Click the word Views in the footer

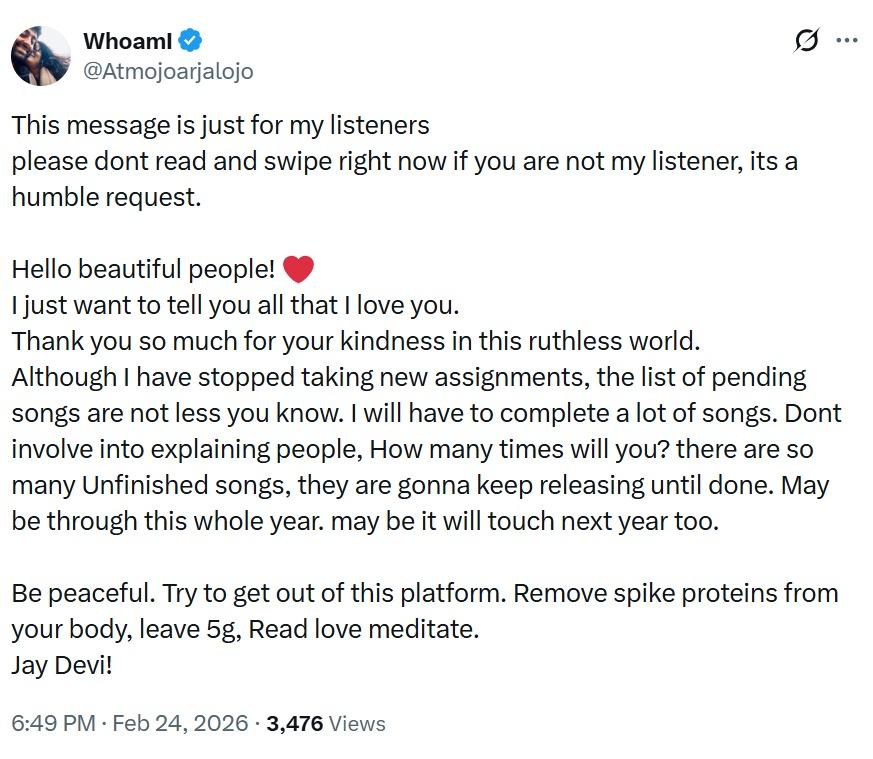(357, 723)
